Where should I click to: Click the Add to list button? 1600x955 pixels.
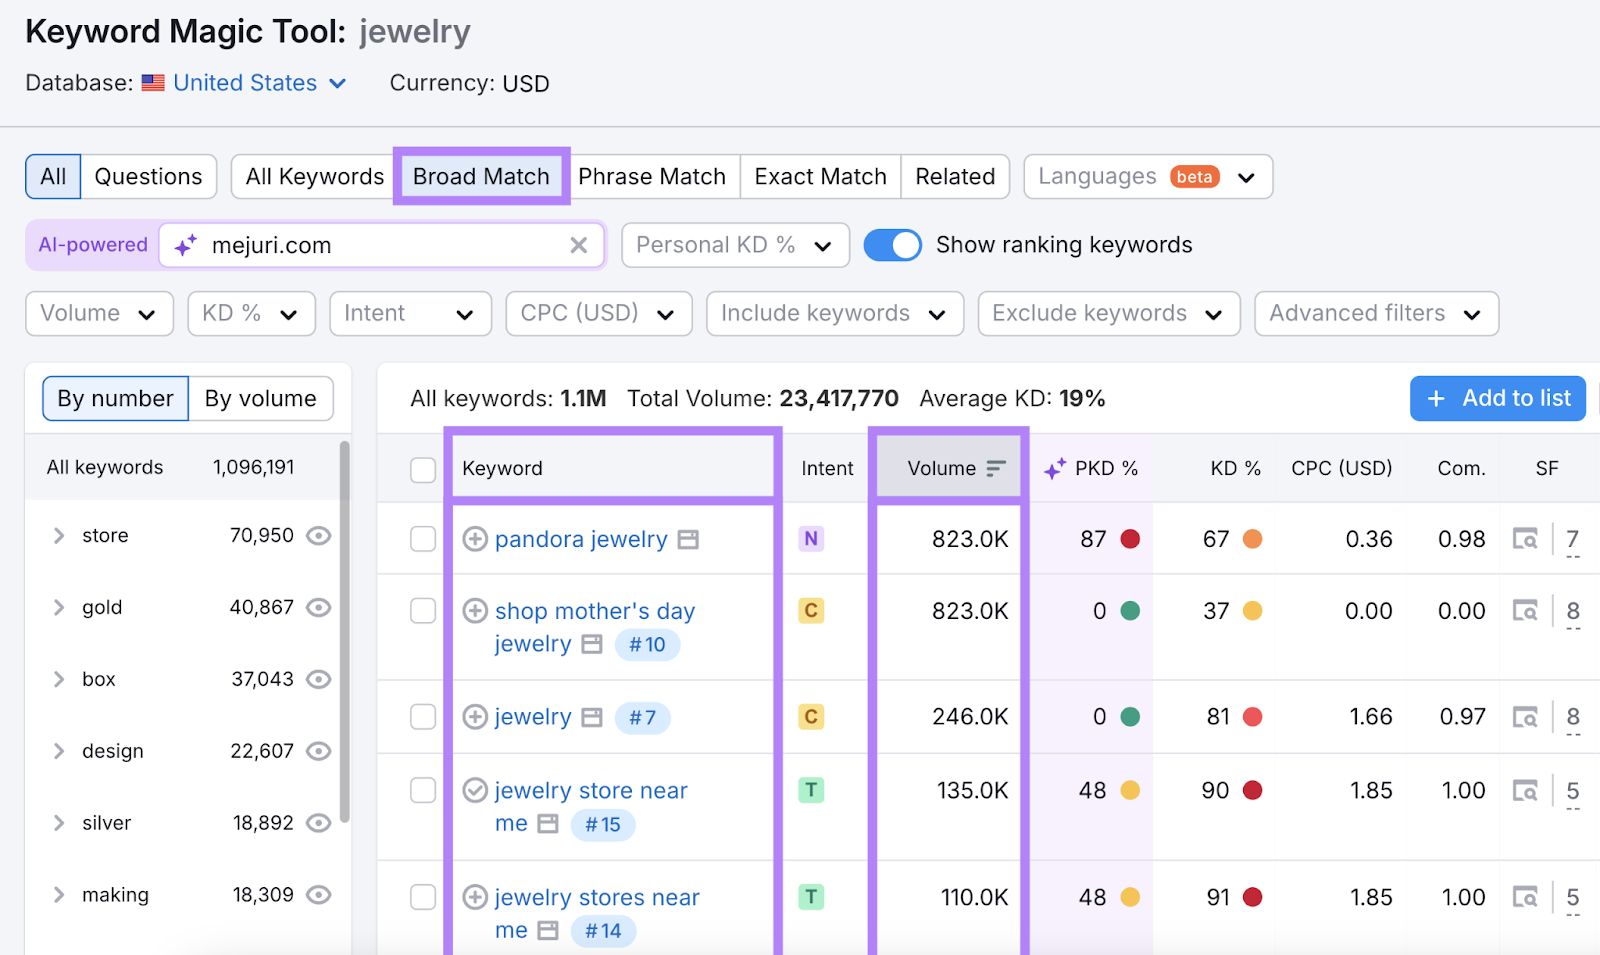click(x=1497, y=398)
